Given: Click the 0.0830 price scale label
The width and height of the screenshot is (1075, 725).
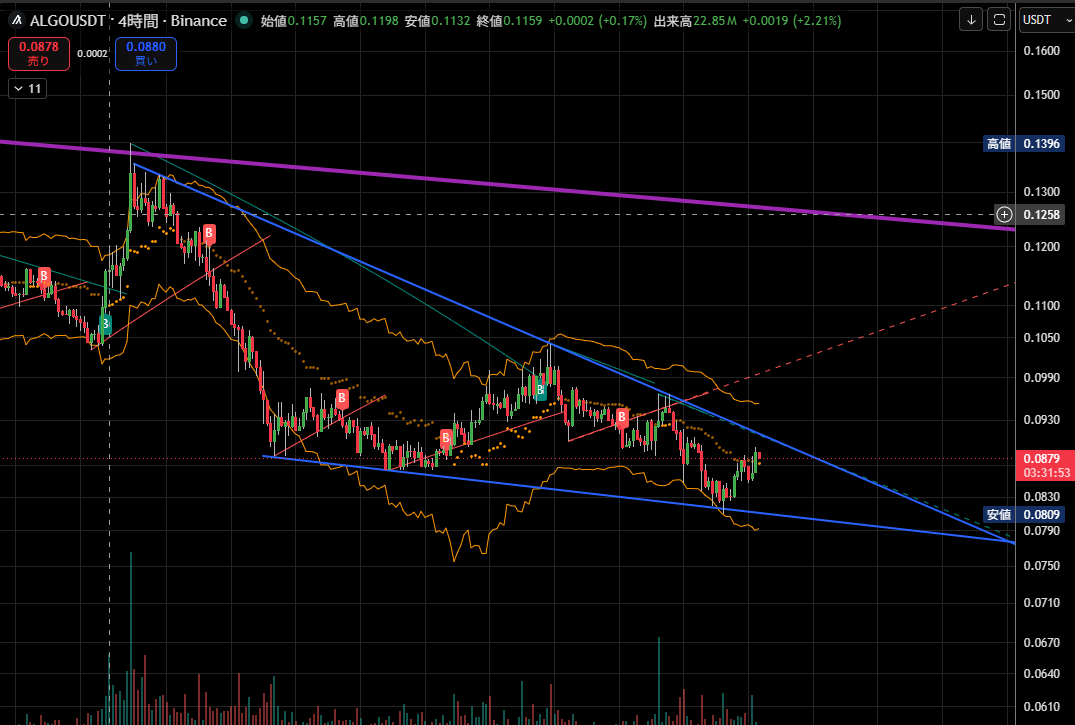Looking at the screenshot, I should (x=1041, y=497).
